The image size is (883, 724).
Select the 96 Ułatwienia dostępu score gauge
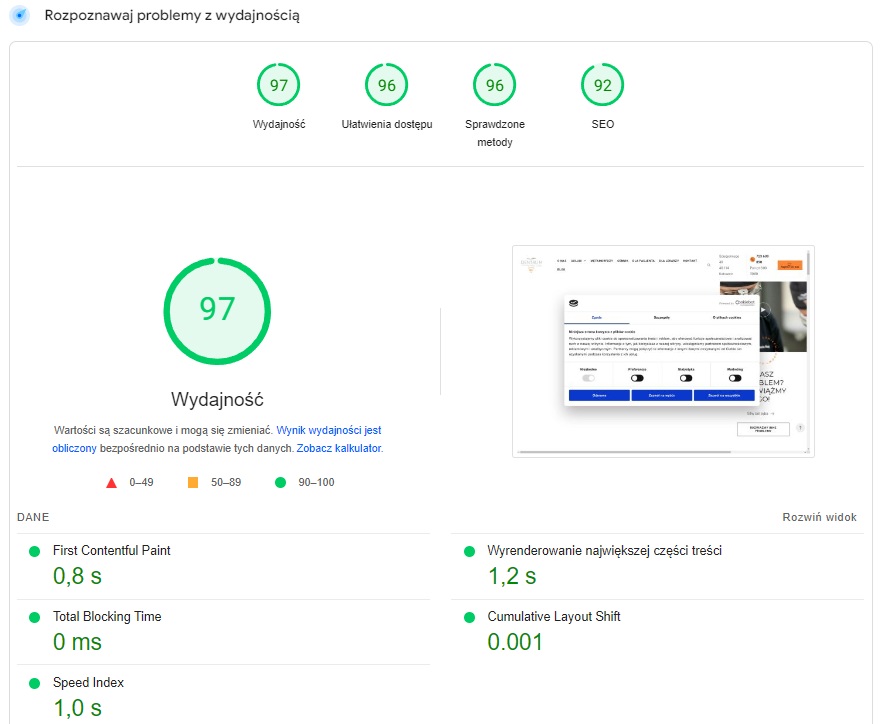coord(387,85)
